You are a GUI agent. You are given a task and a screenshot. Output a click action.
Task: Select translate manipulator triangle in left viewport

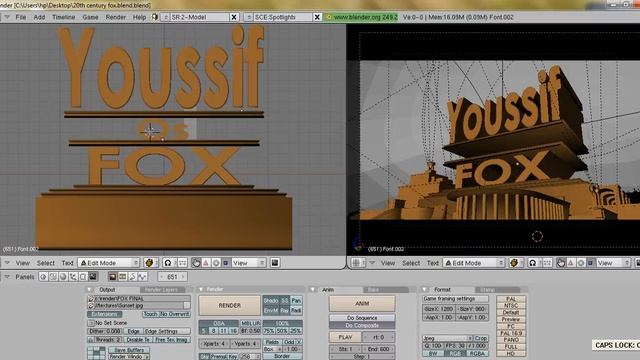pyautogui.click(x=206, y=263)
